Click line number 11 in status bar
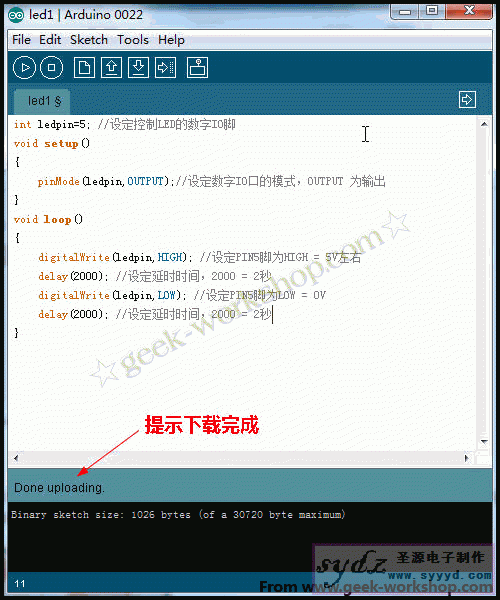The width and height of the screenshot is (500, 600). click(20, 584)
